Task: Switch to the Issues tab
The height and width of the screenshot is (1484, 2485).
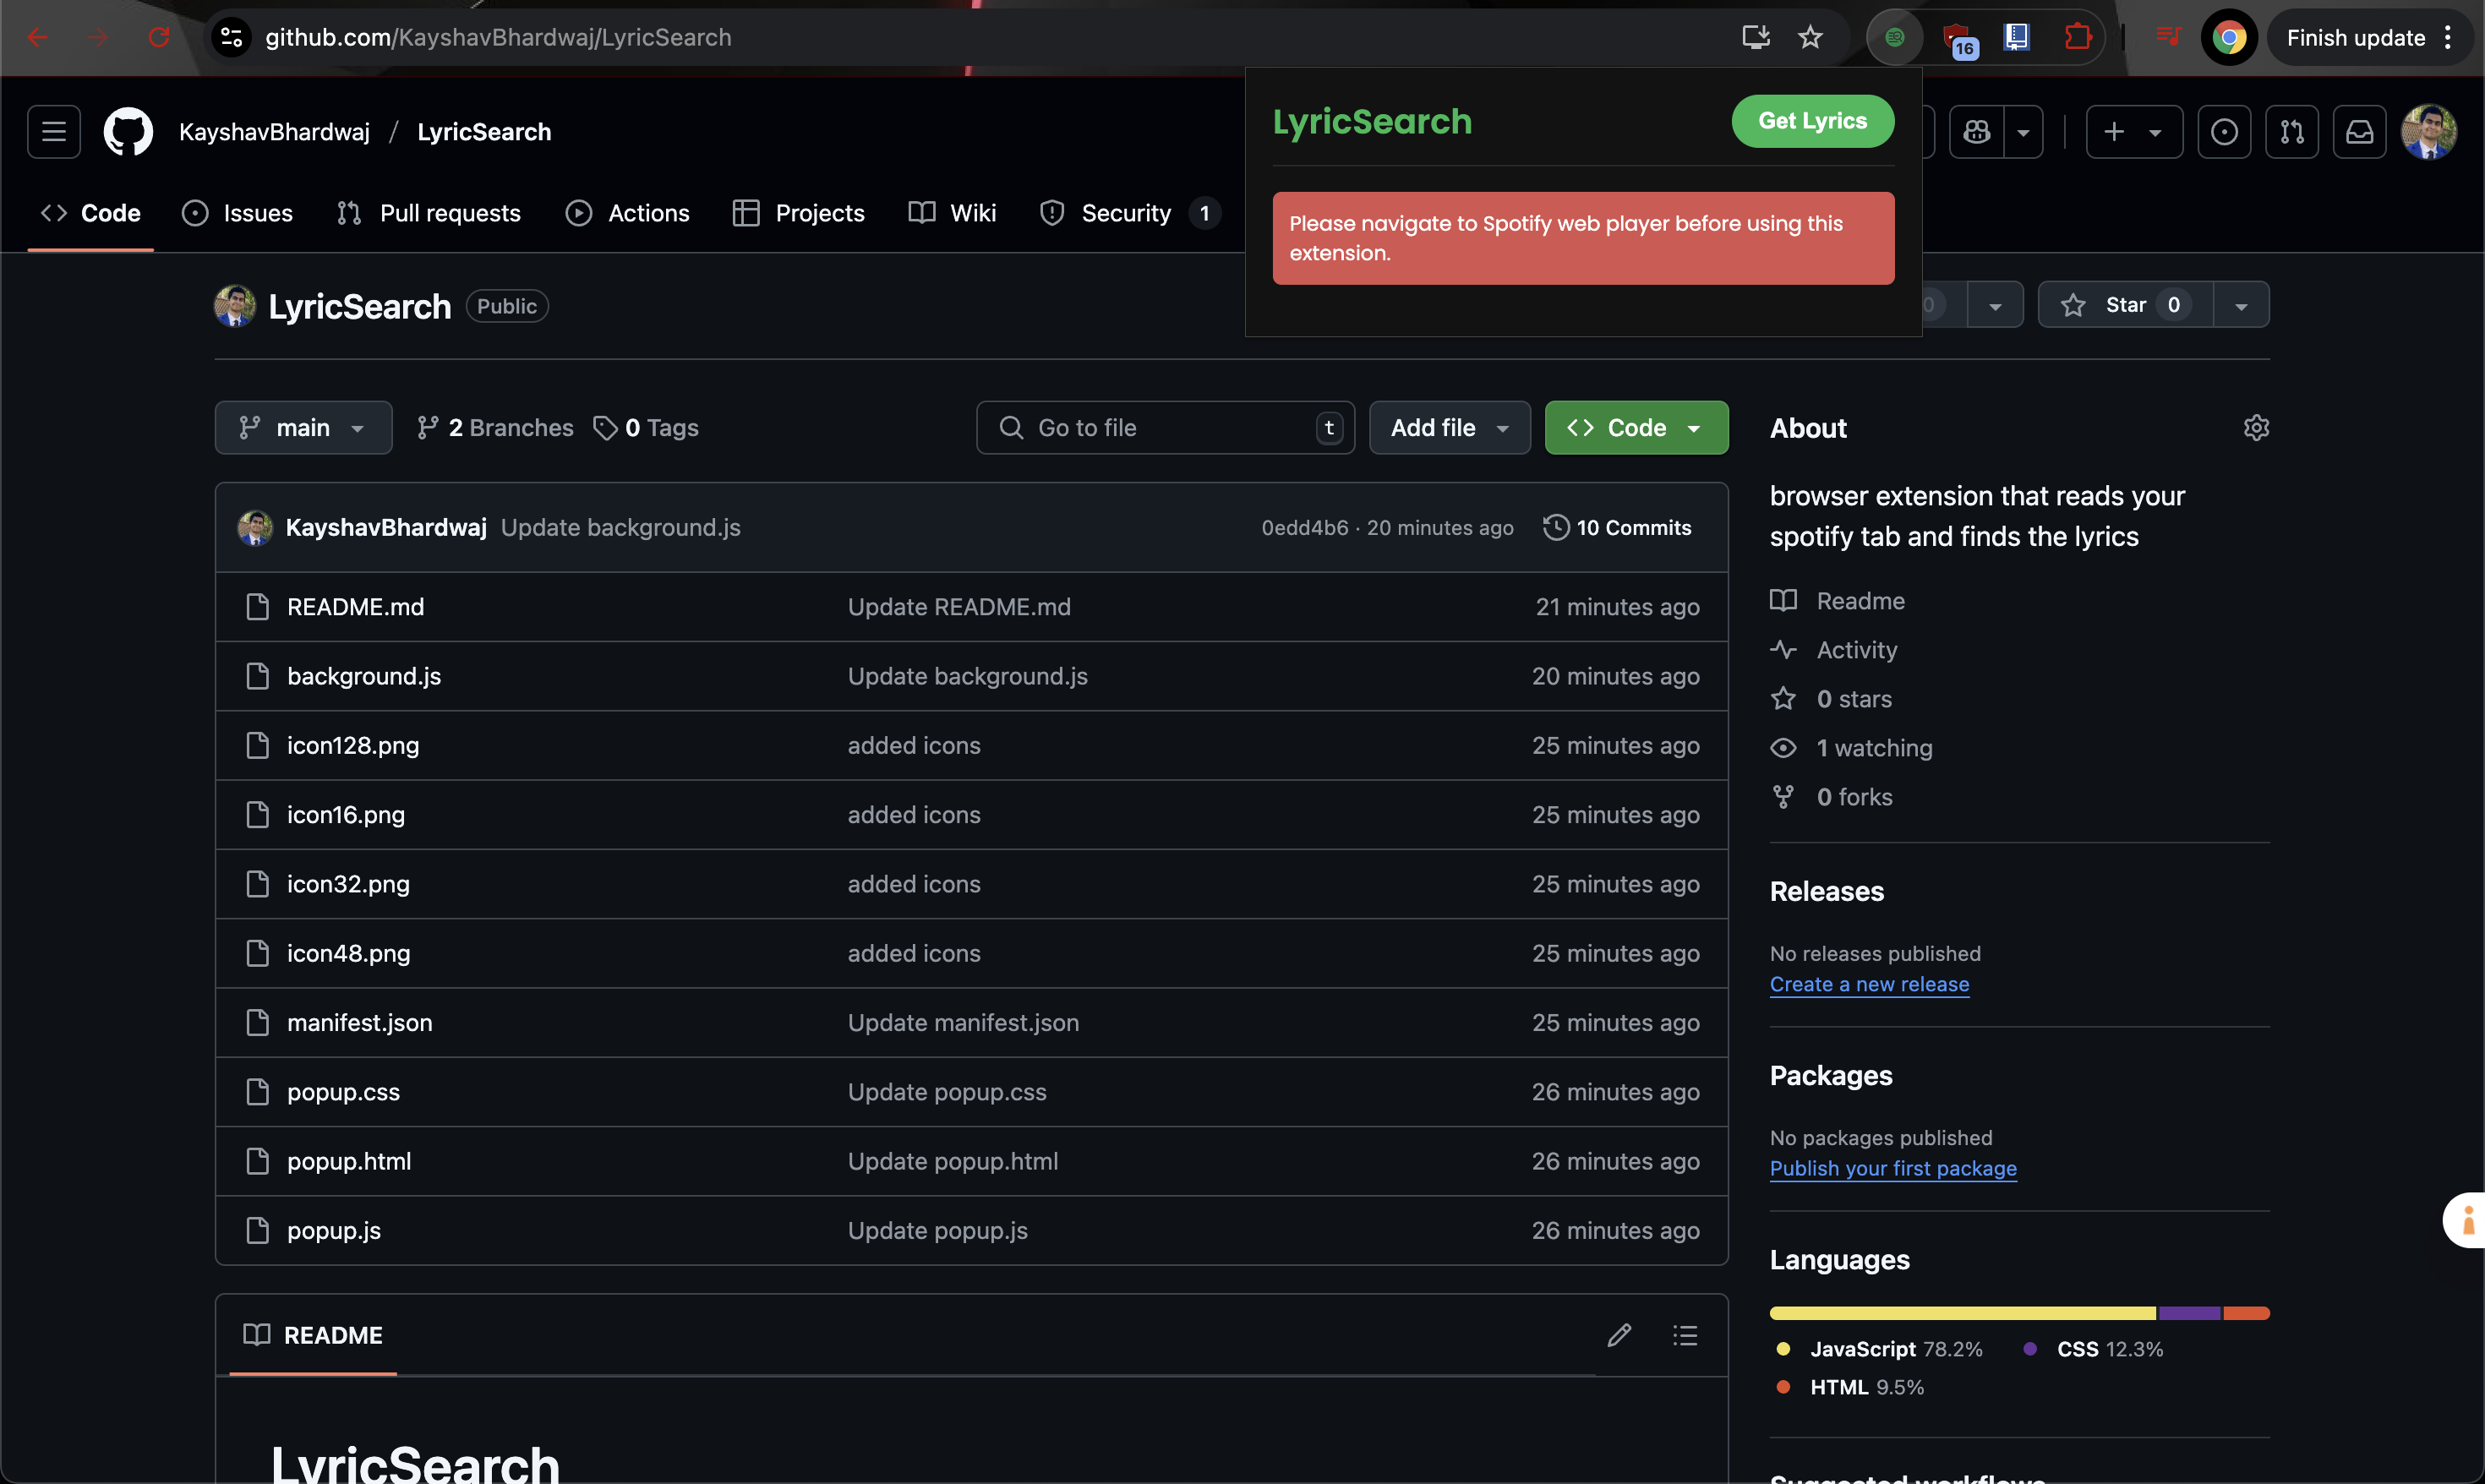Action: [x=238, y=213]
